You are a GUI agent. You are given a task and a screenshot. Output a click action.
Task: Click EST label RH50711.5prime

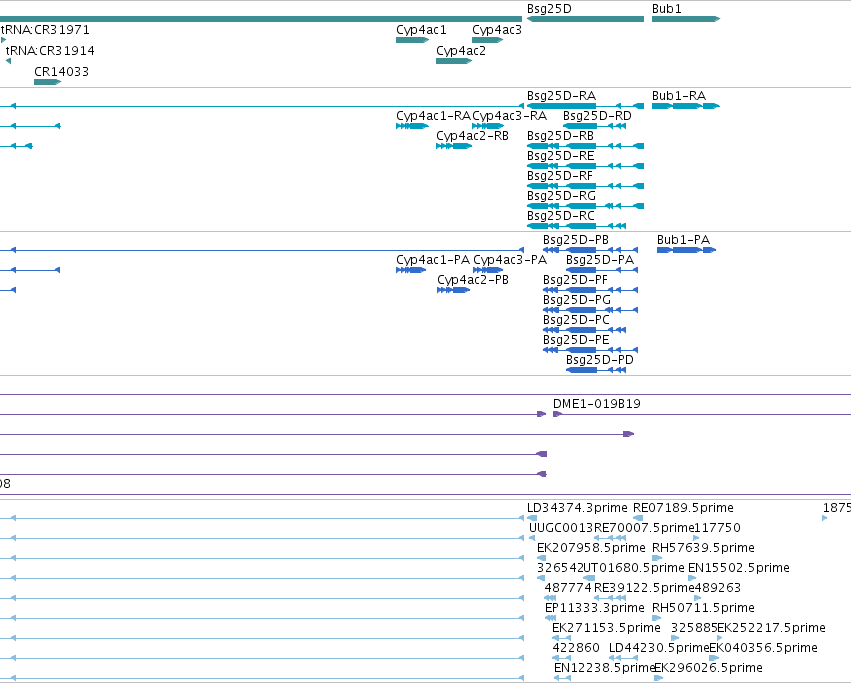703,608
